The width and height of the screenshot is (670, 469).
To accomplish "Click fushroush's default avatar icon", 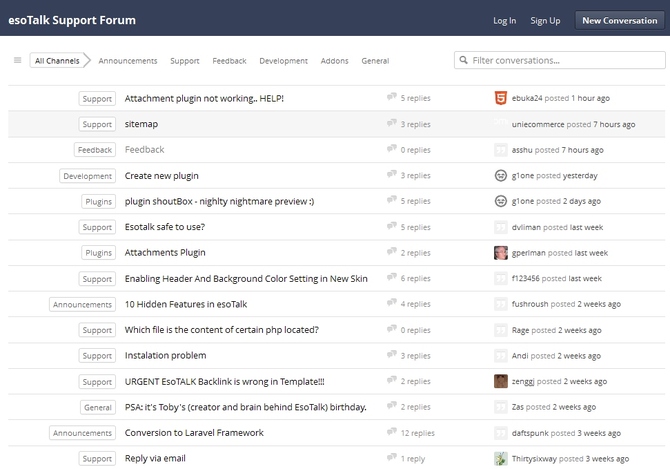I will [x=500, y=304].
